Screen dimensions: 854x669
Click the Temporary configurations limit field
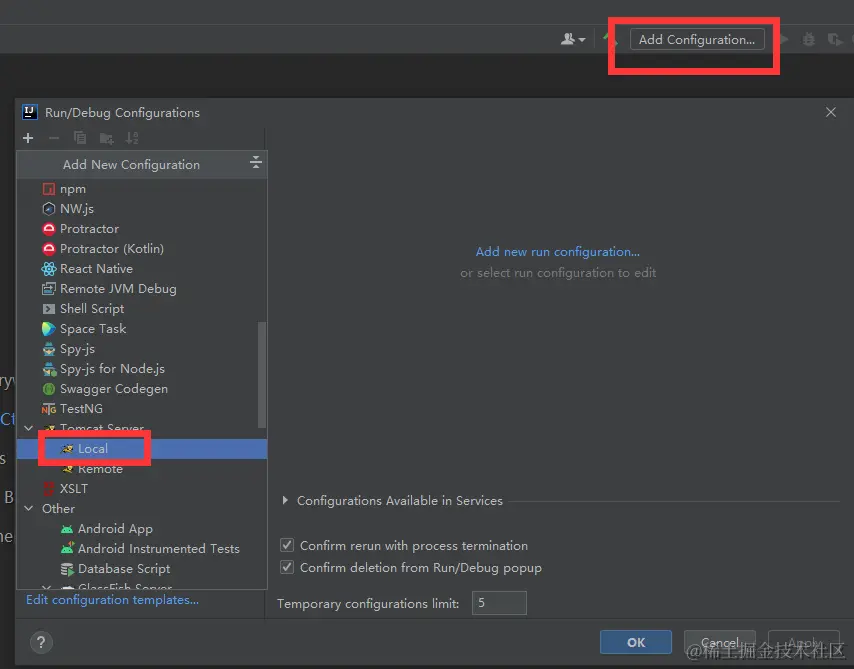[x=499, y=603]
